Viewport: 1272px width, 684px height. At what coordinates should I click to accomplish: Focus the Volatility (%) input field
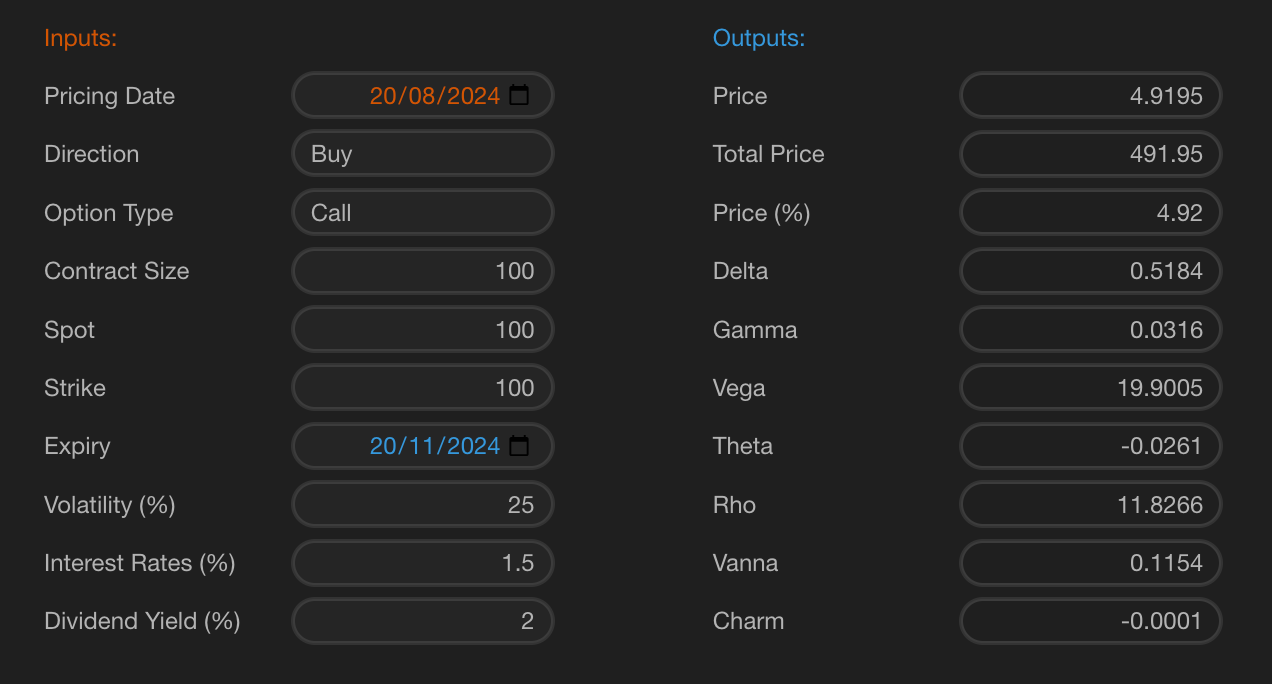point(422,505)
